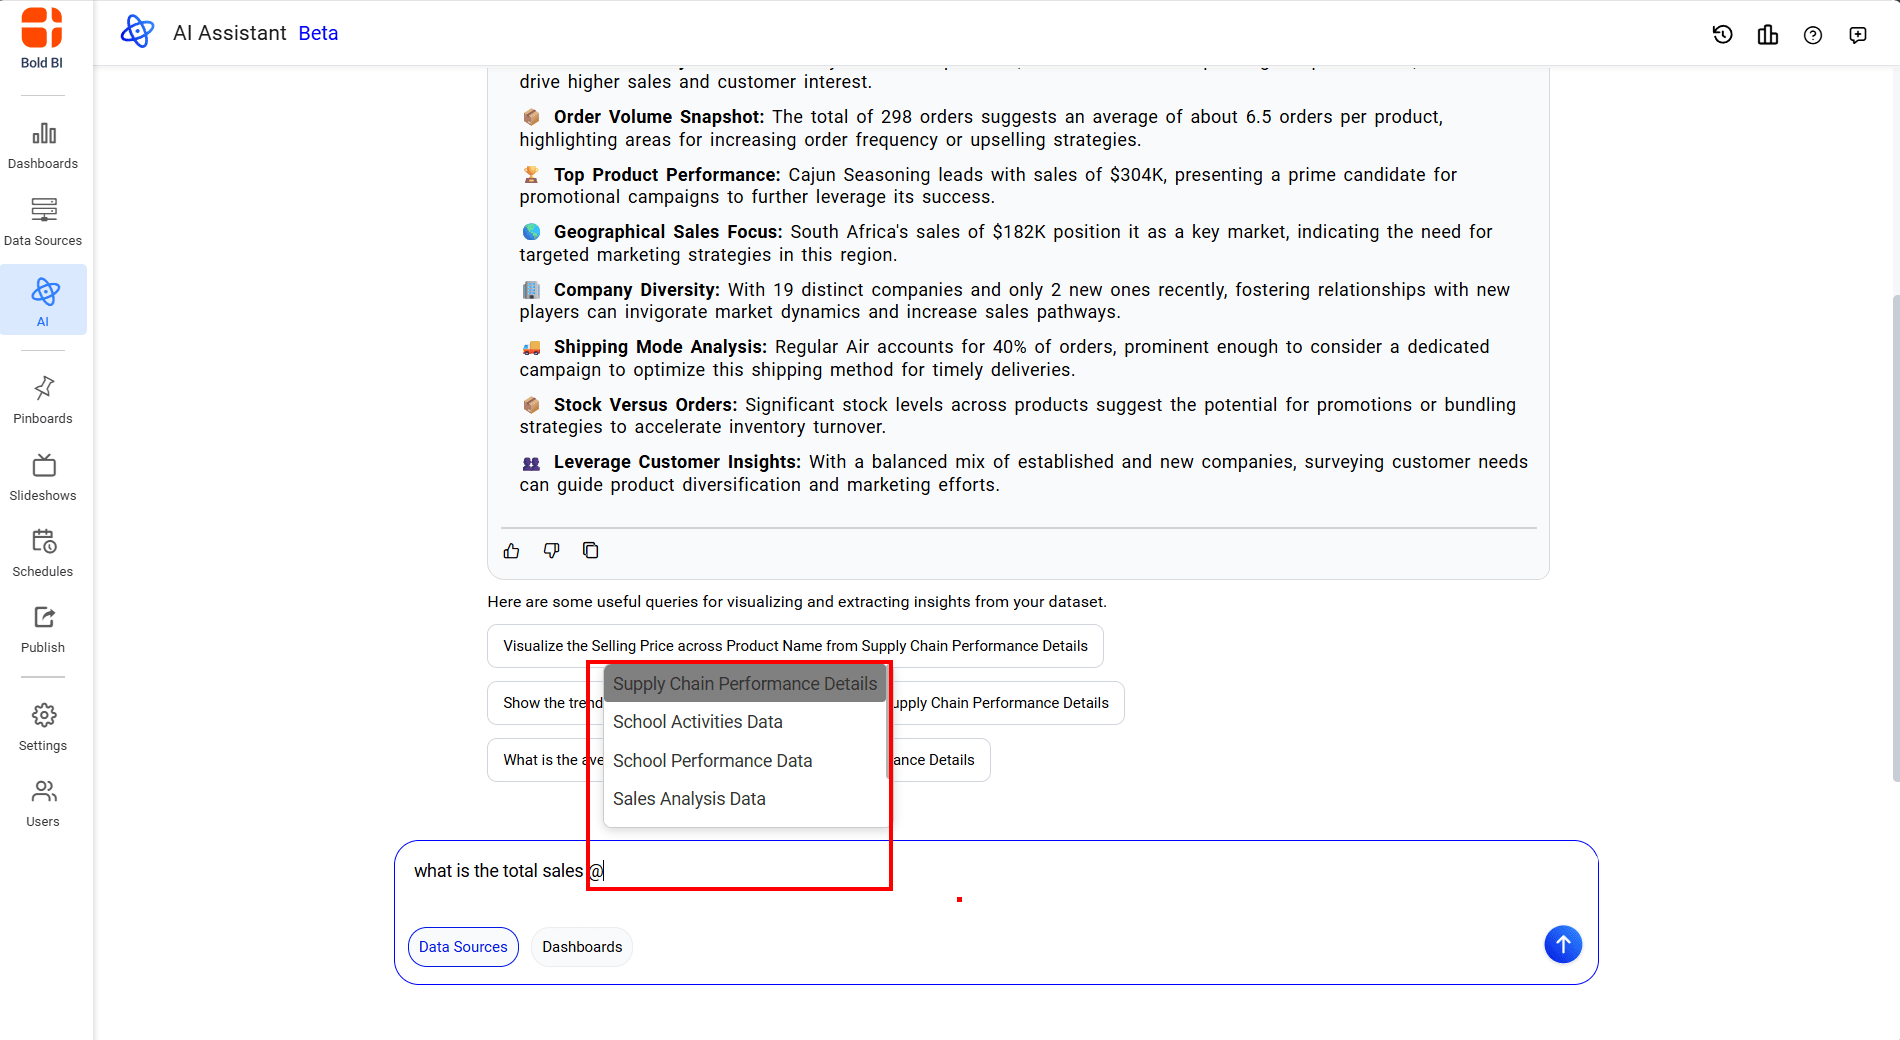Click the thumbs down feedback icon
The height and width of the screenshot is (1040, 1900).
click(x=551, y=551)
